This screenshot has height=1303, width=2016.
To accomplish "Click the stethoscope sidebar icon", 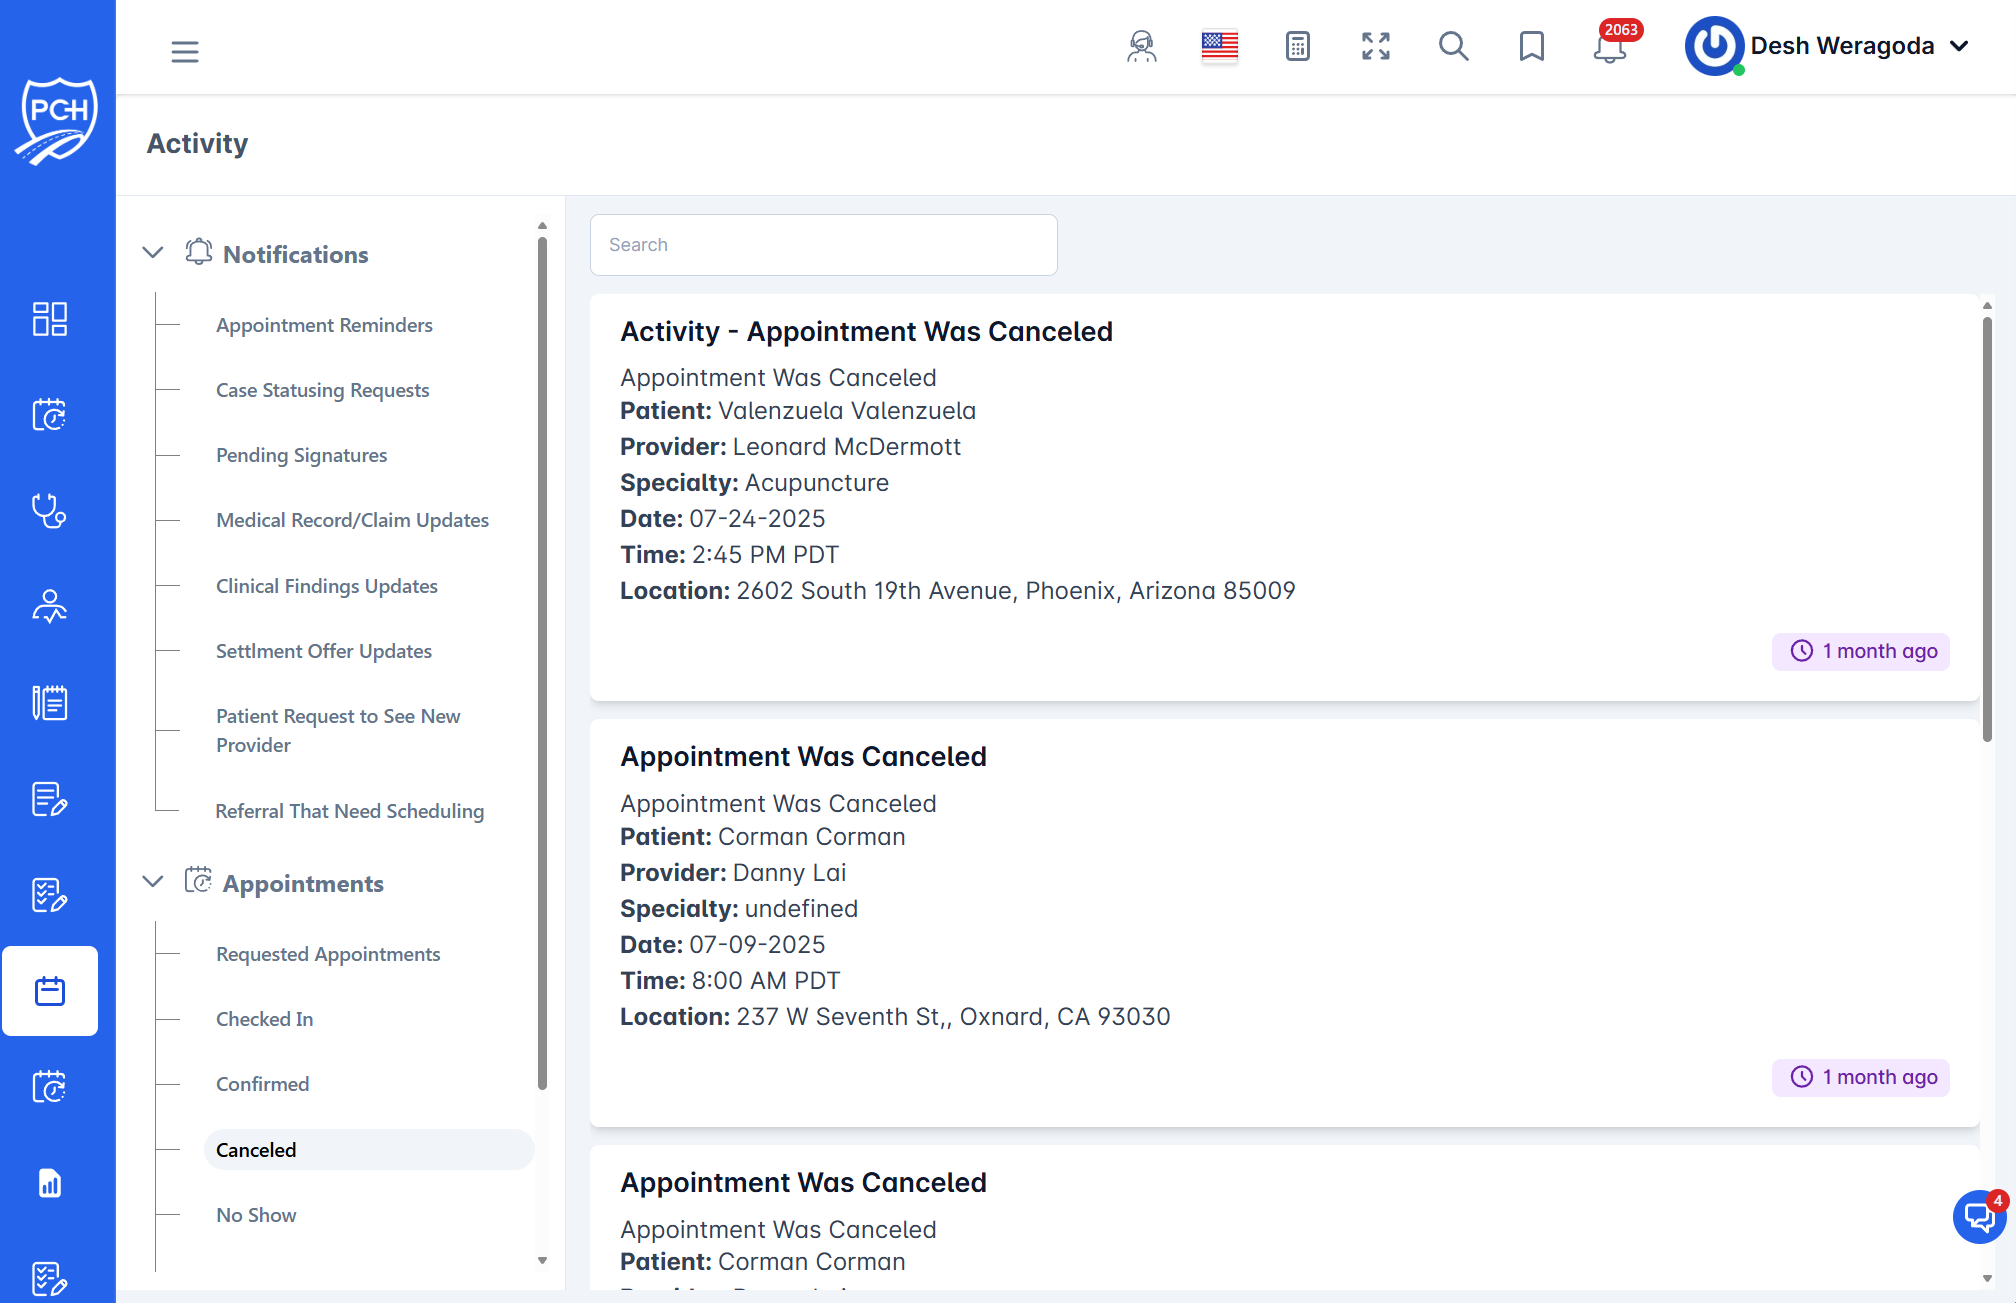I will [49, 511].
